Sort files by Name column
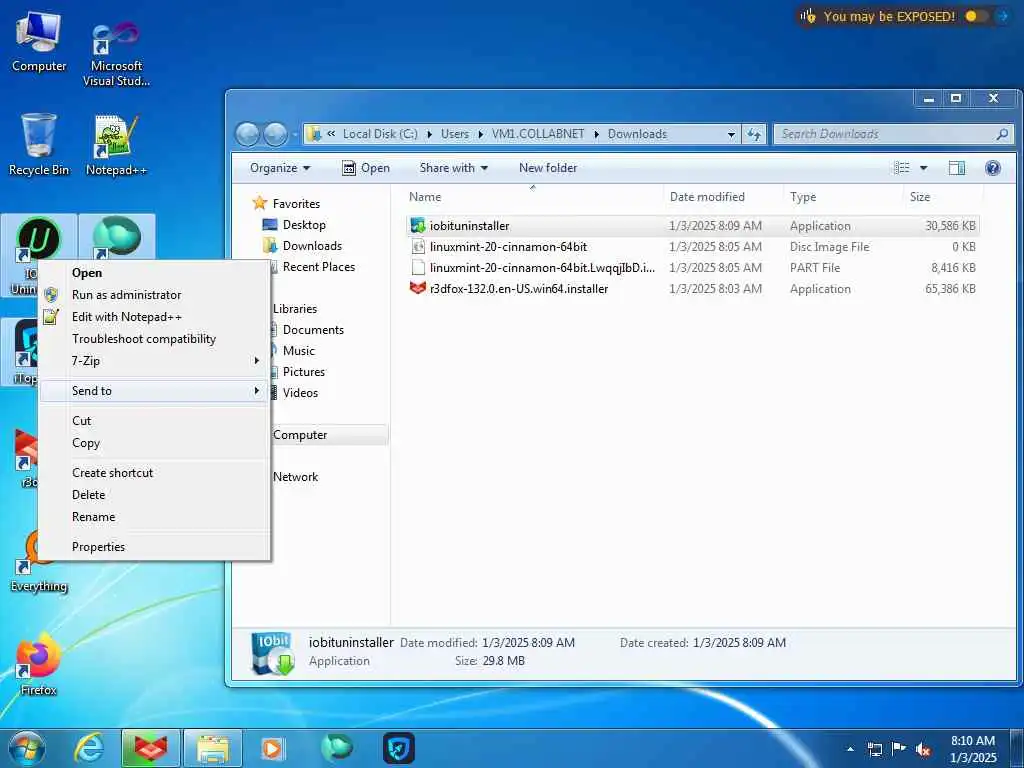Image resolution: width=1024 pixels, height=768 pixels. point(534,197)
